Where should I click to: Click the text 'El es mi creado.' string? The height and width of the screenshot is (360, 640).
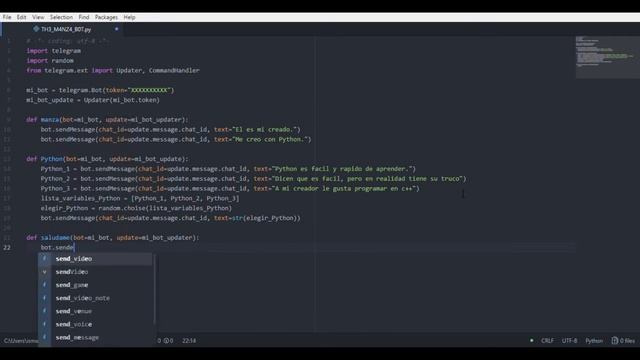pyautogui.click(x=264, y=129)
